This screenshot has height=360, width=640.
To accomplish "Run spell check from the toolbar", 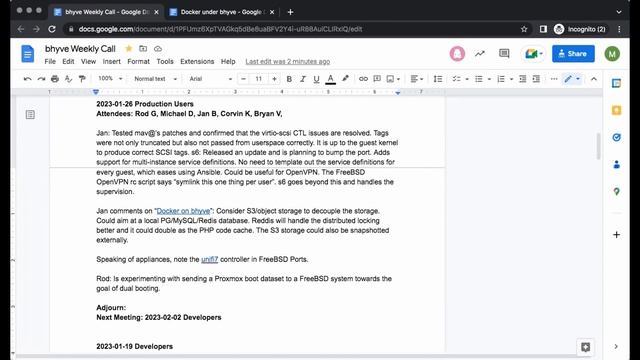I will (x=68, y=79).
